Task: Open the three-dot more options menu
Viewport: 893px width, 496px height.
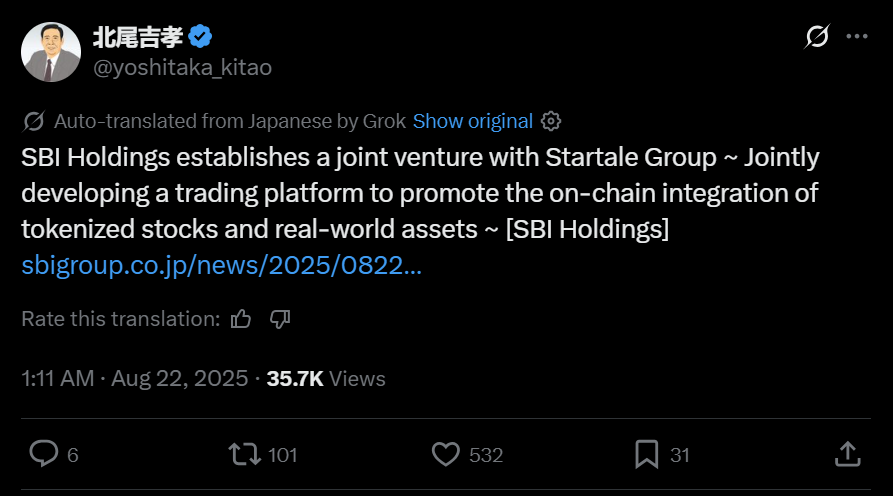Action: click(857, 37)
